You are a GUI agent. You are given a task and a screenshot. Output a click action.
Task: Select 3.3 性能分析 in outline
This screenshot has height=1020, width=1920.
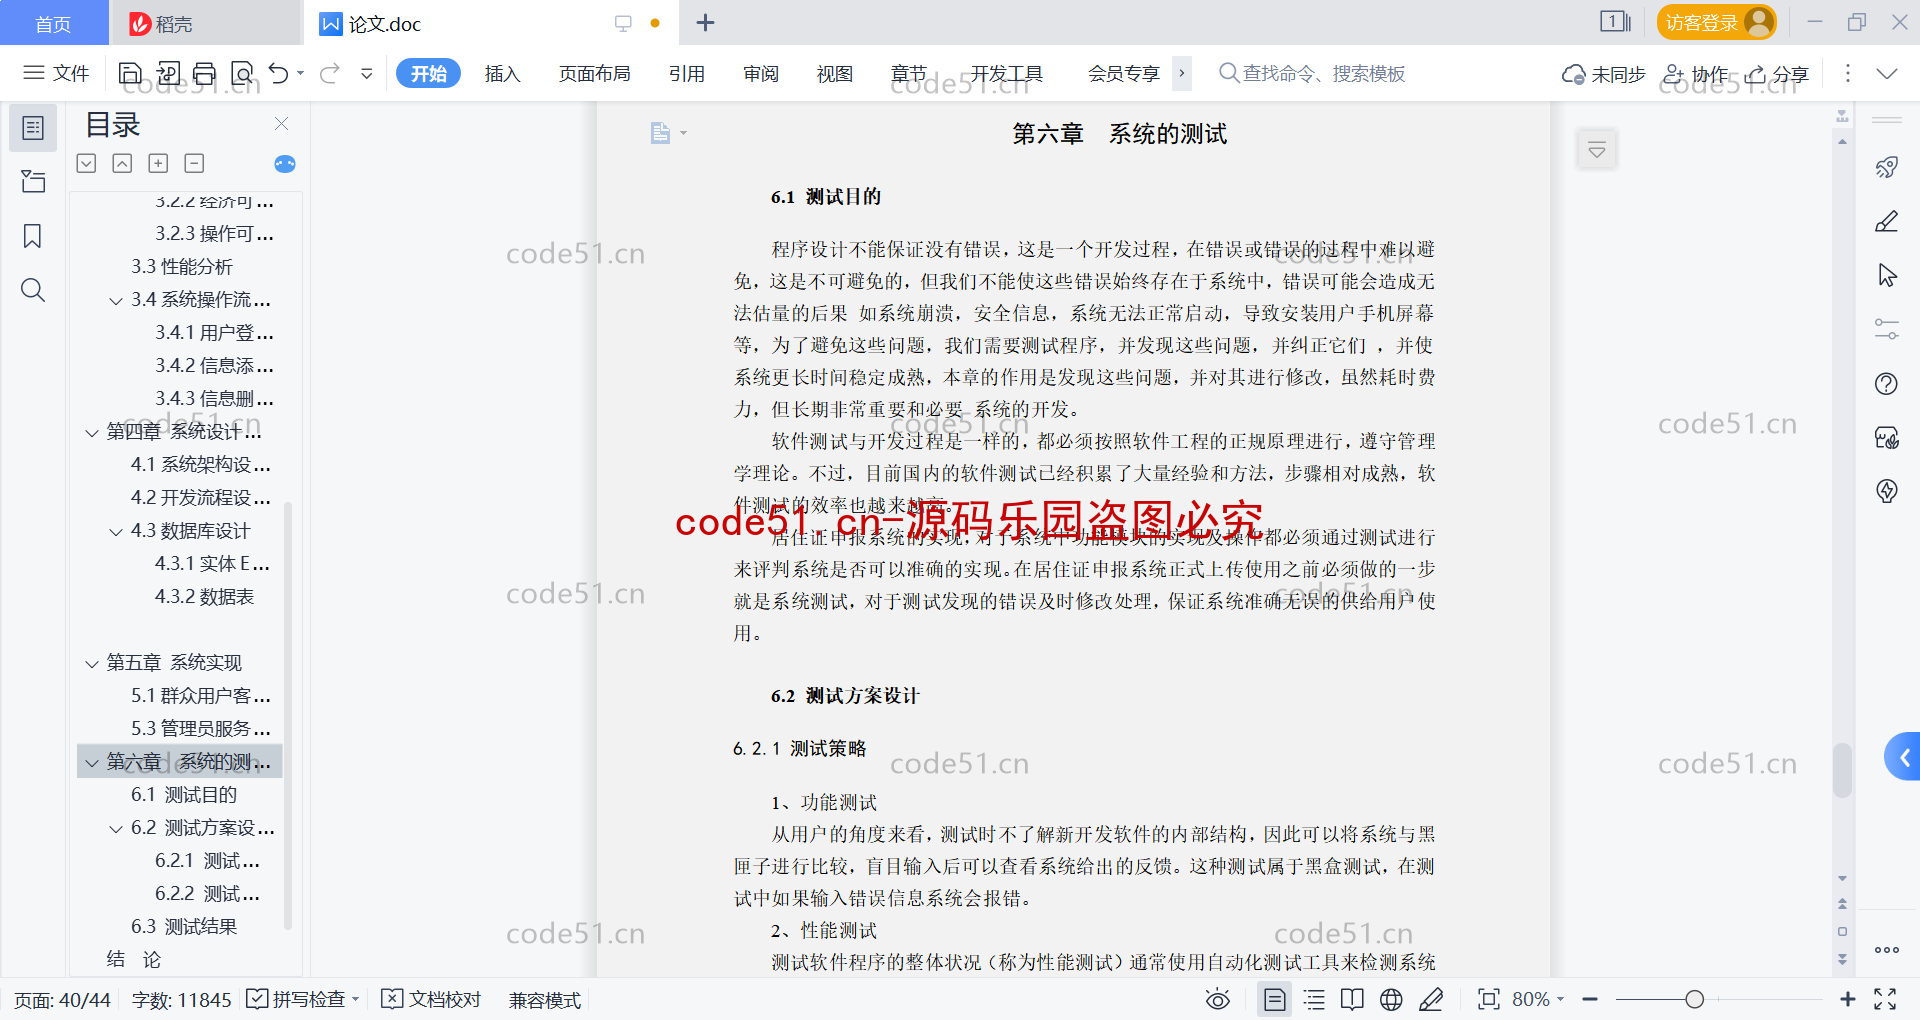(181, 267)
